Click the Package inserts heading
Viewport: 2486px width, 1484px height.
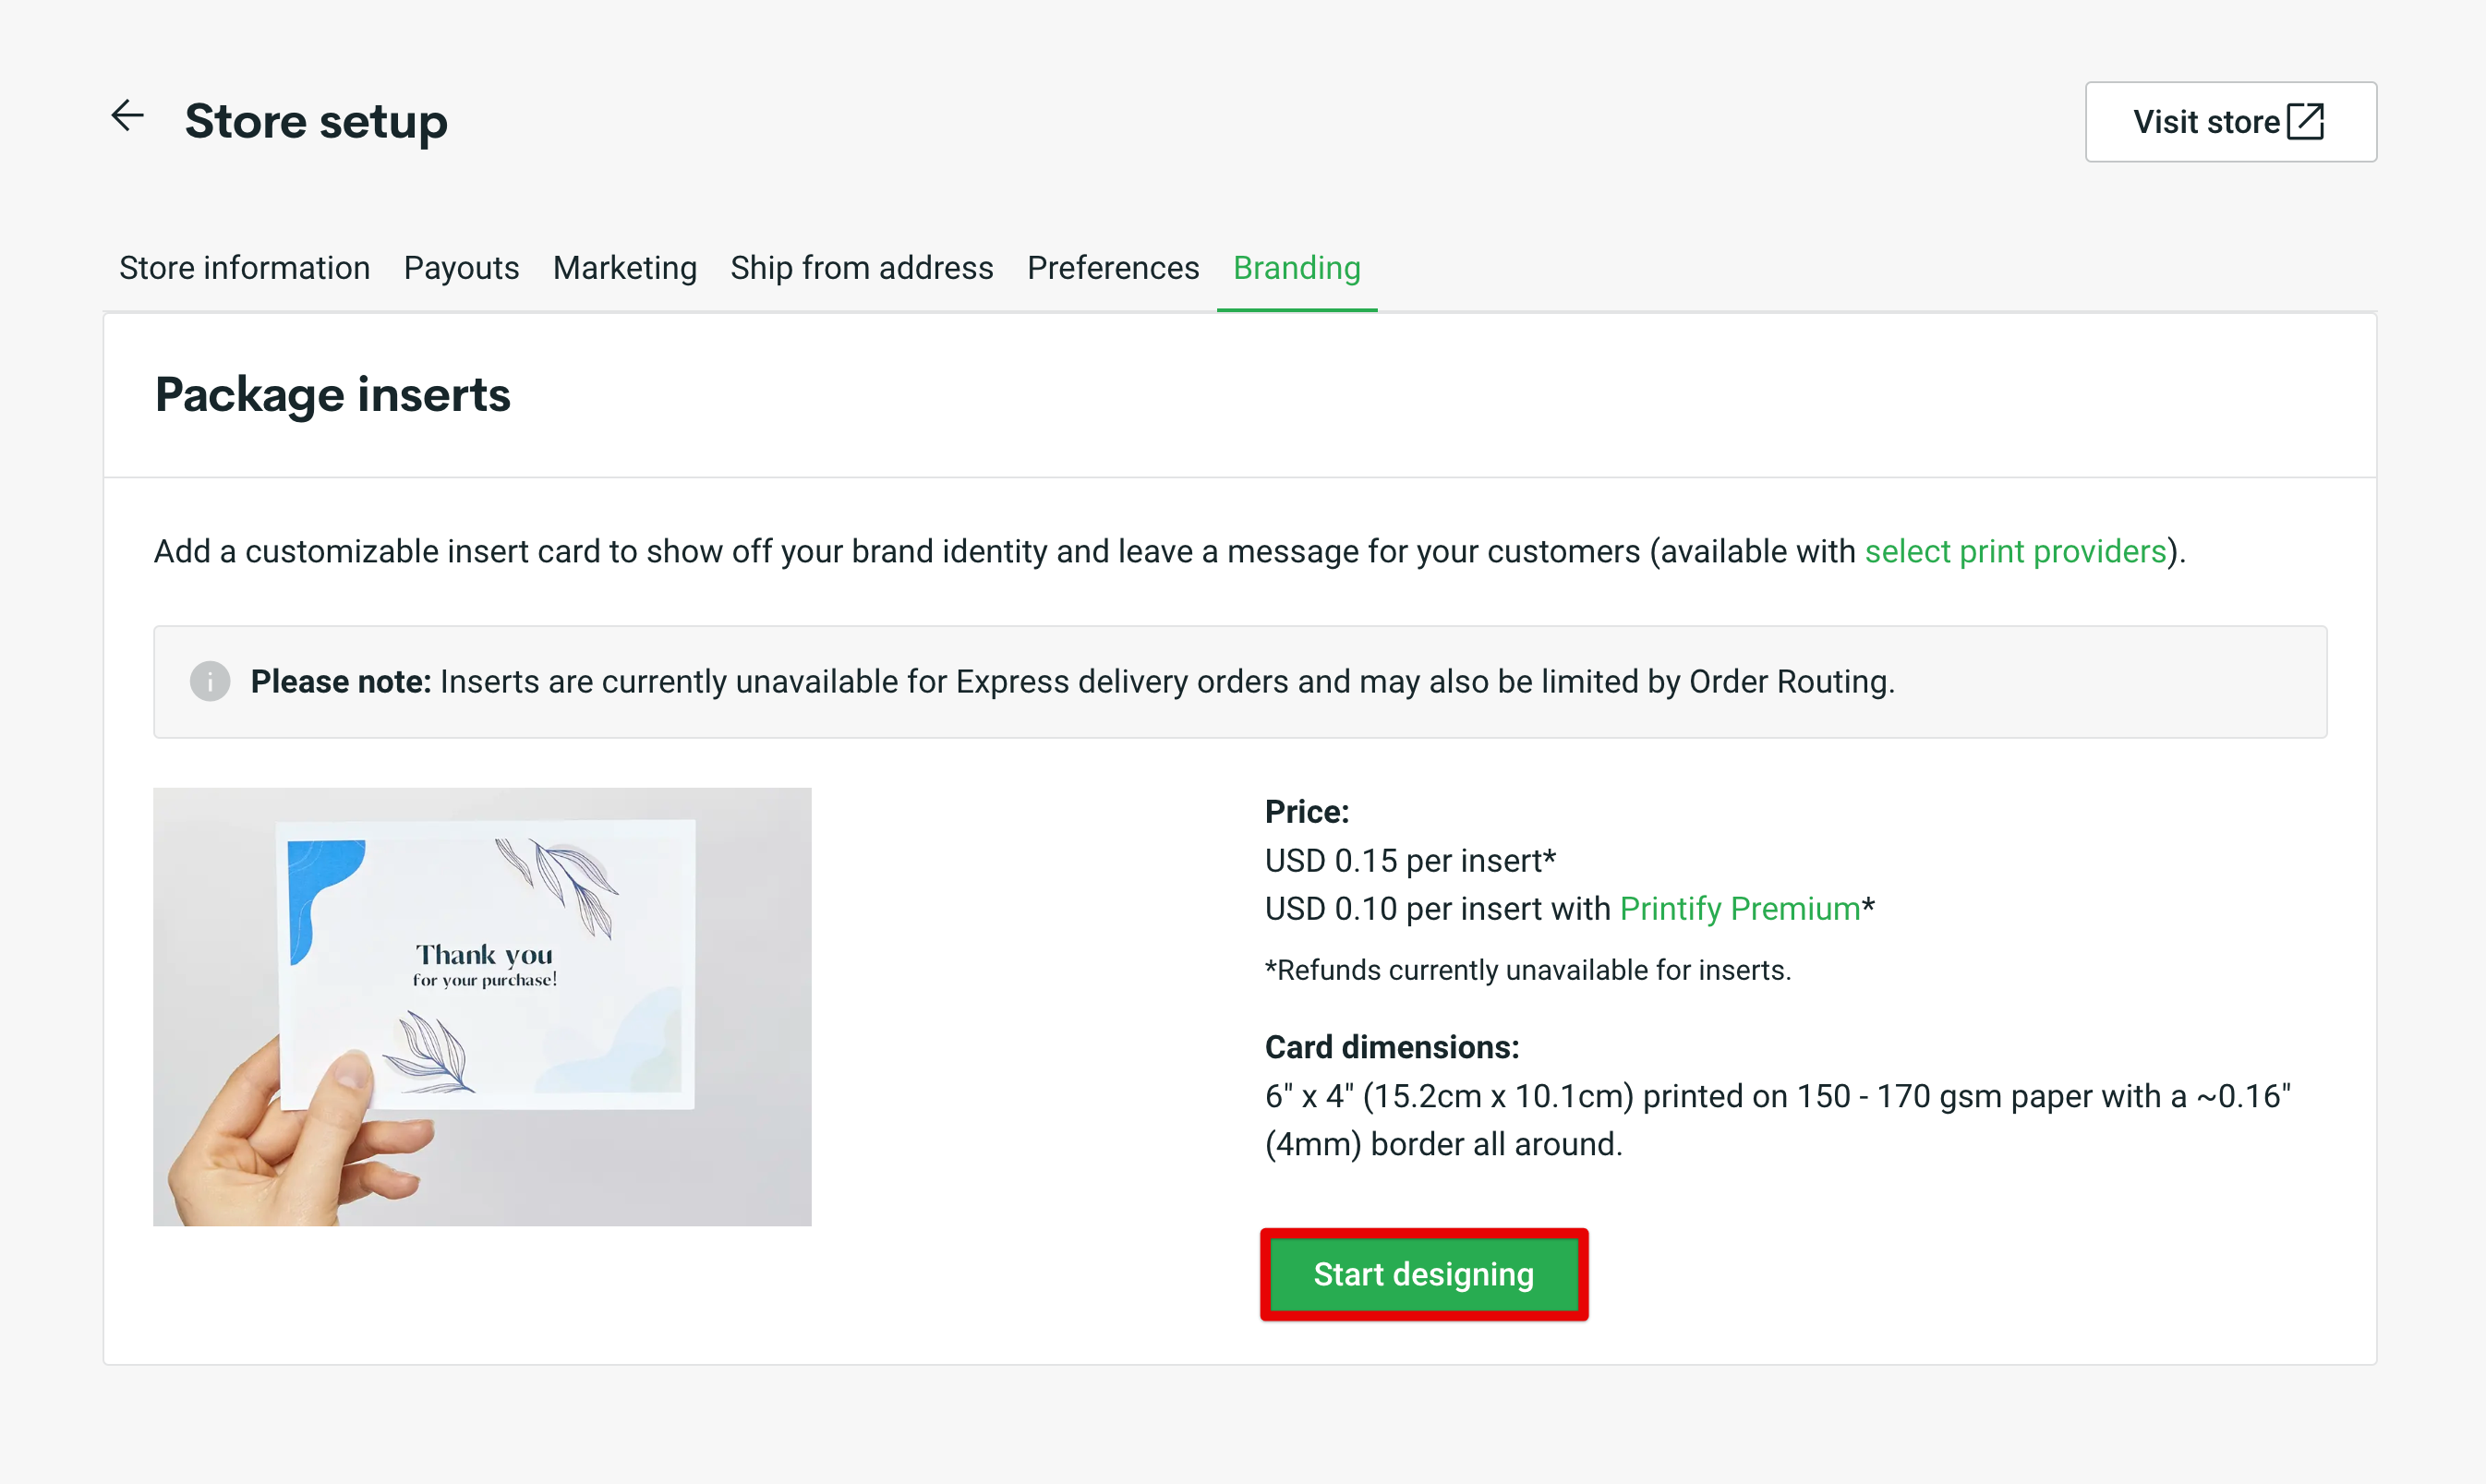[333, 394]
